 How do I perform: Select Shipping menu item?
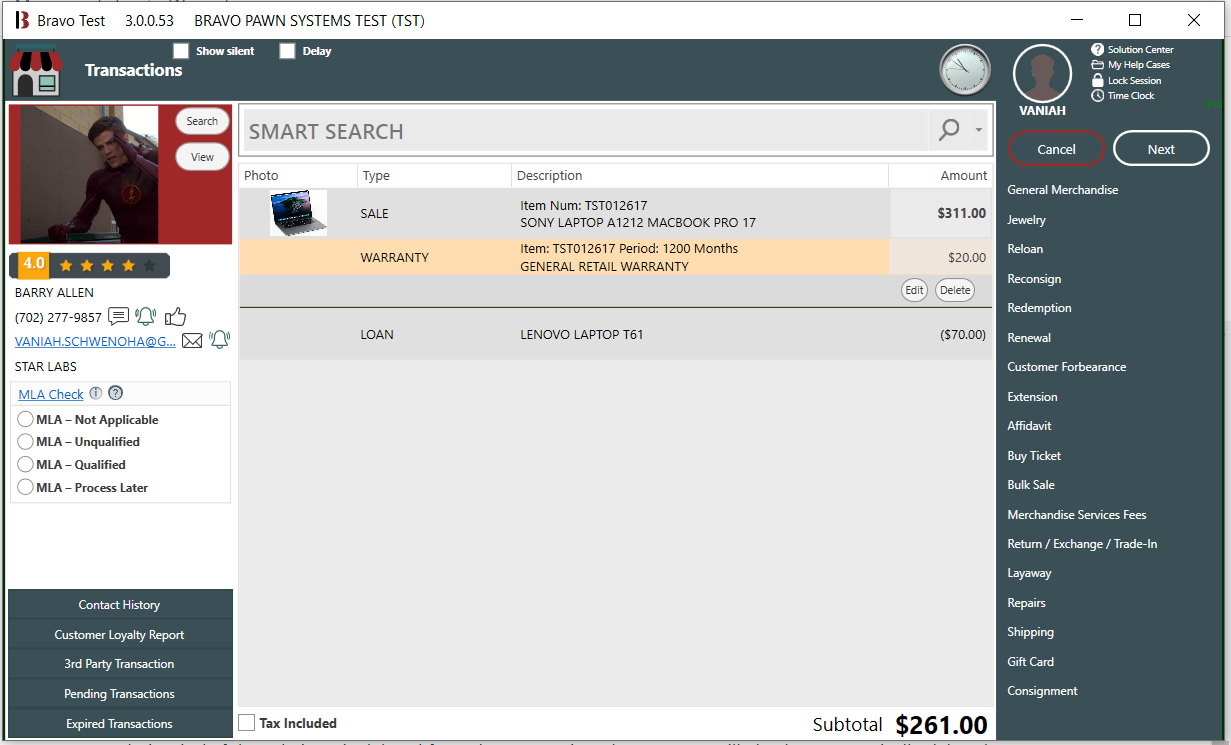[x=1030, y=632]
